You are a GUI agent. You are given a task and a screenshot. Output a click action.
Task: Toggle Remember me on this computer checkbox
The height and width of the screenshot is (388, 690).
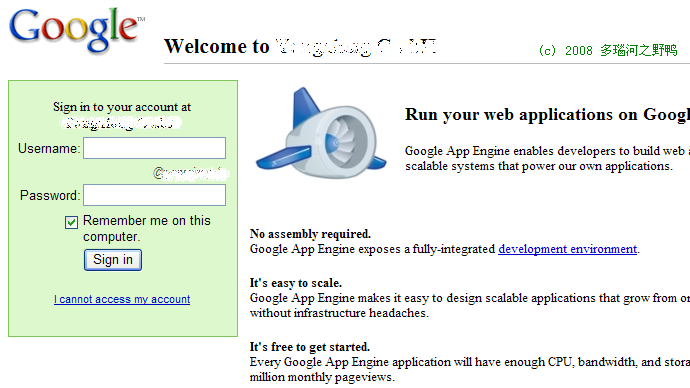point(71,222)
